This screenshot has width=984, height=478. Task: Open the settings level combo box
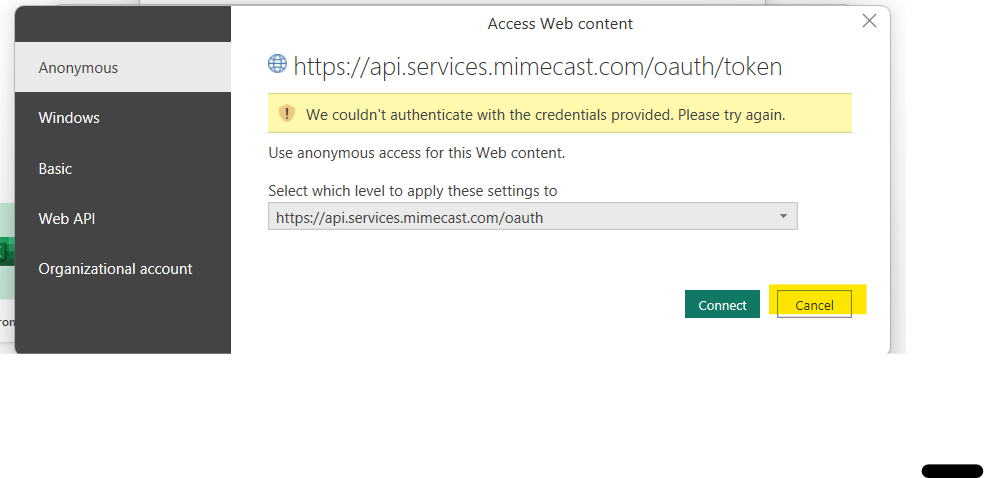tap(520, 217)
